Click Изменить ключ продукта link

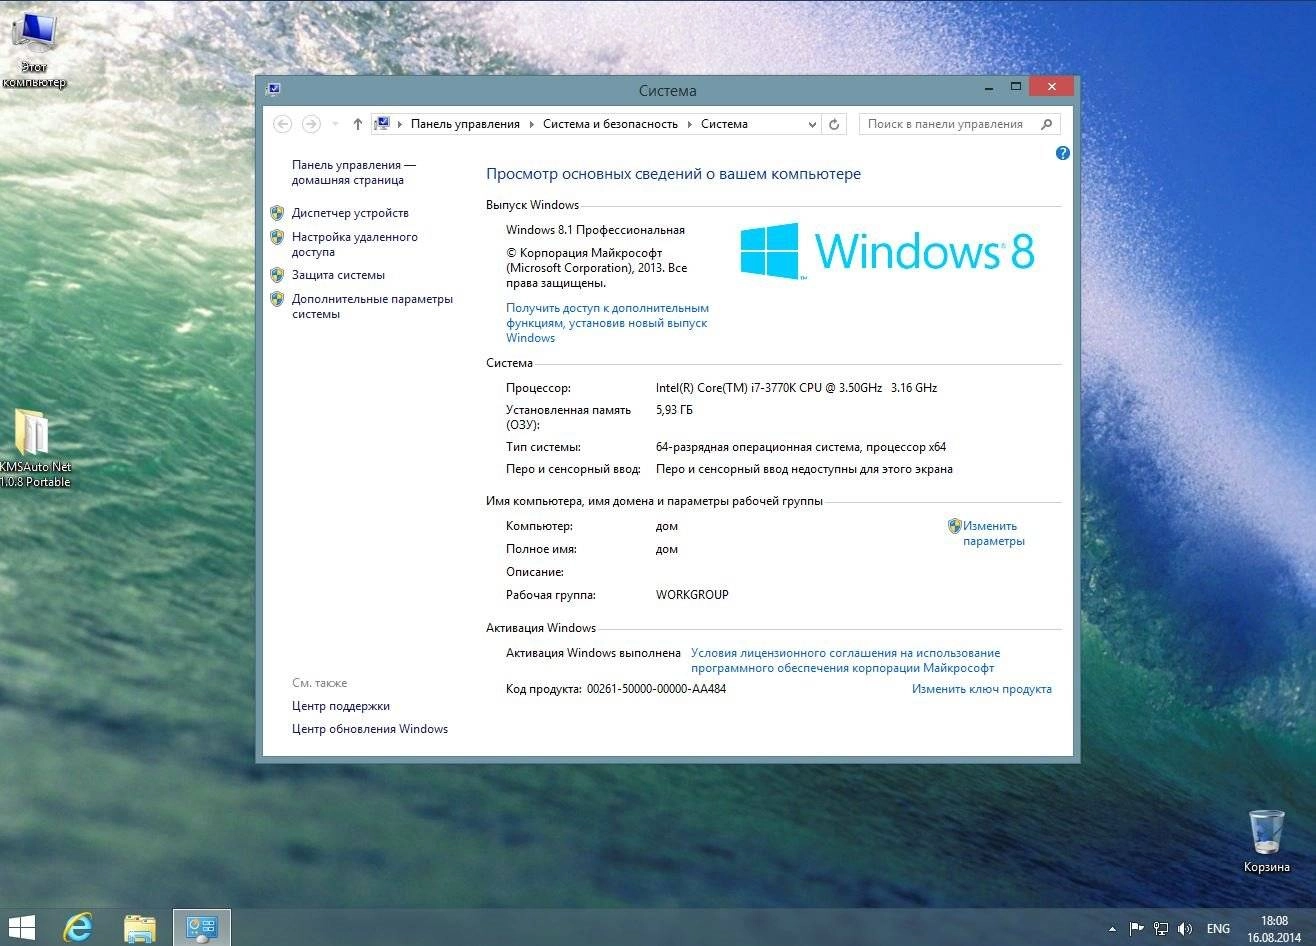click(981, 689)
